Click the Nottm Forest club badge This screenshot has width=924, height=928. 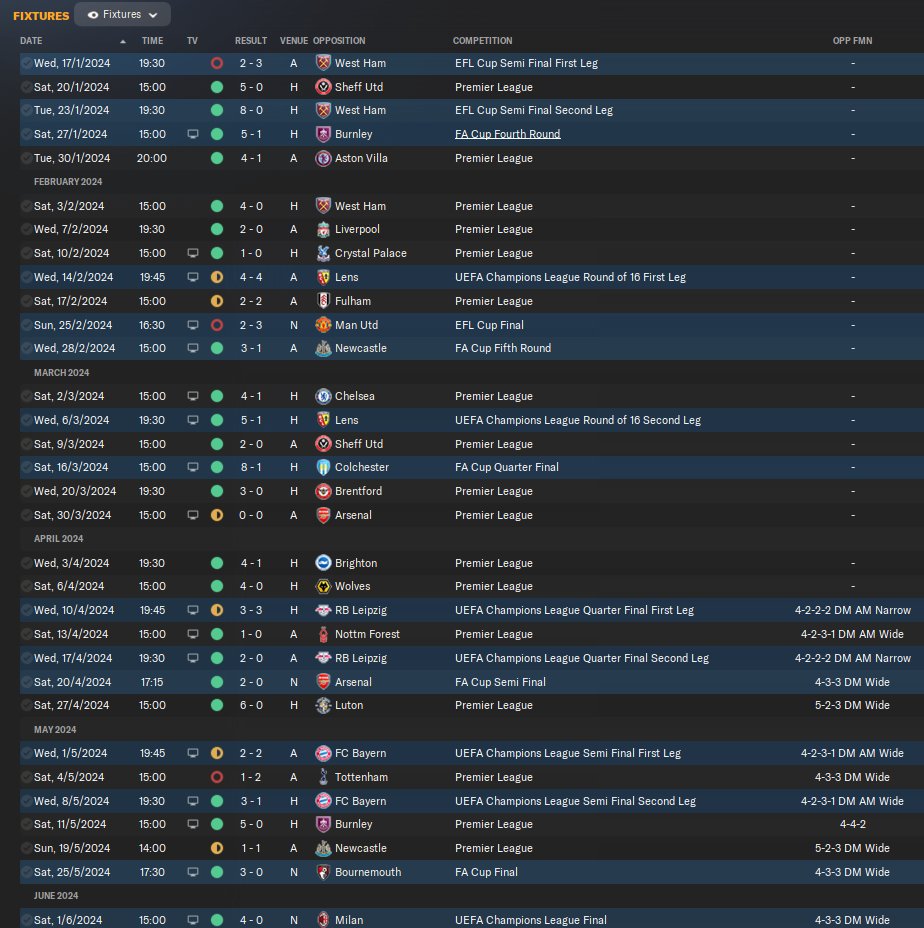click(x=323, y=634)
